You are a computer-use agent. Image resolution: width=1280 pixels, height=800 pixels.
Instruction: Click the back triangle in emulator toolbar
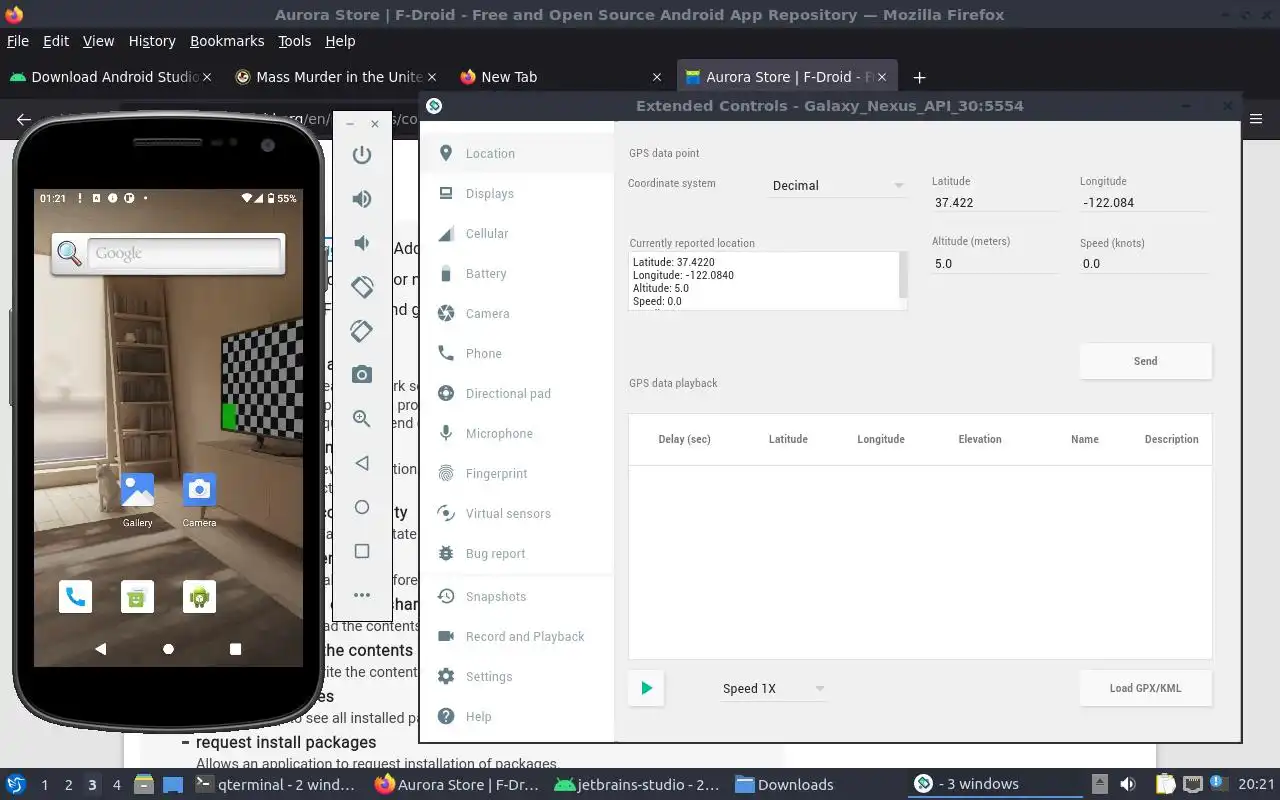(x=362, y=463)
